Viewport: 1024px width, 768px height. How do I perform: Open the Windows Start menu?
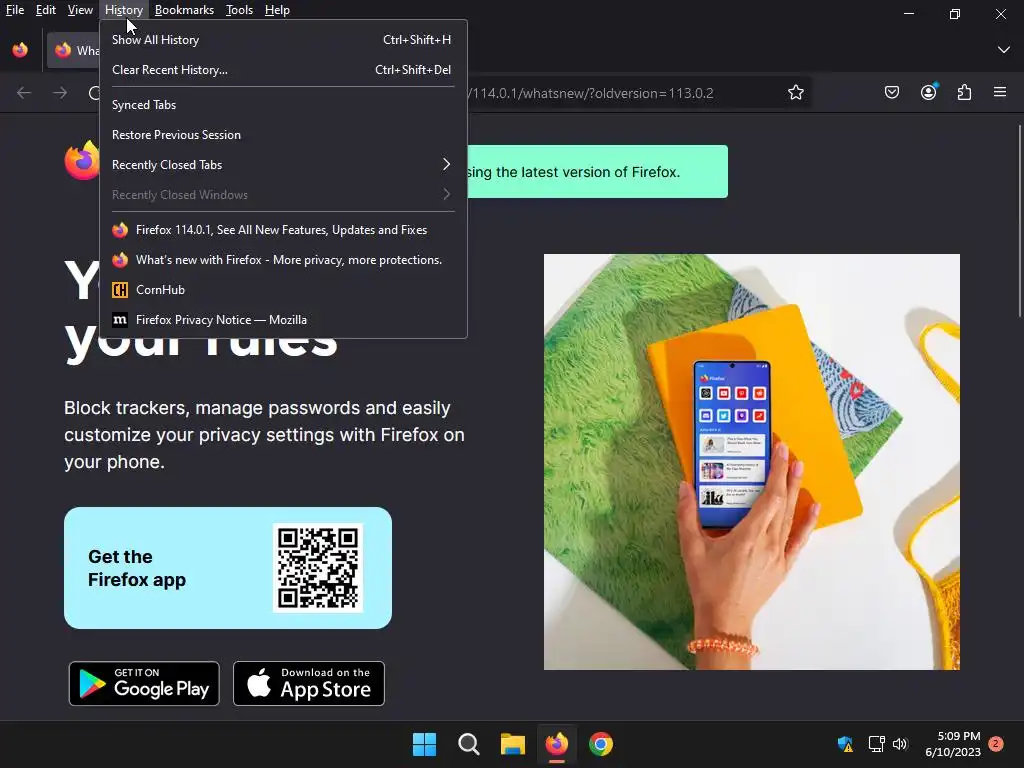tap(424, 744)
